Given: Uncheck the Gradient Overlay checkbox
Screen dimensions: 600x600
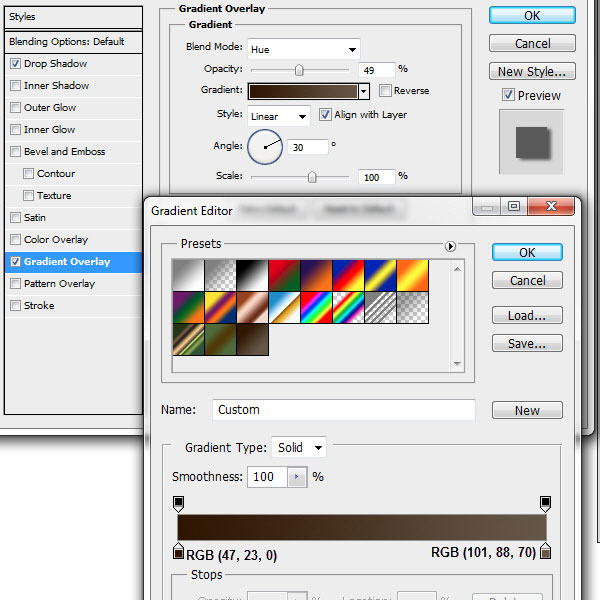Looking at the screenshot, I should [15, 261].
